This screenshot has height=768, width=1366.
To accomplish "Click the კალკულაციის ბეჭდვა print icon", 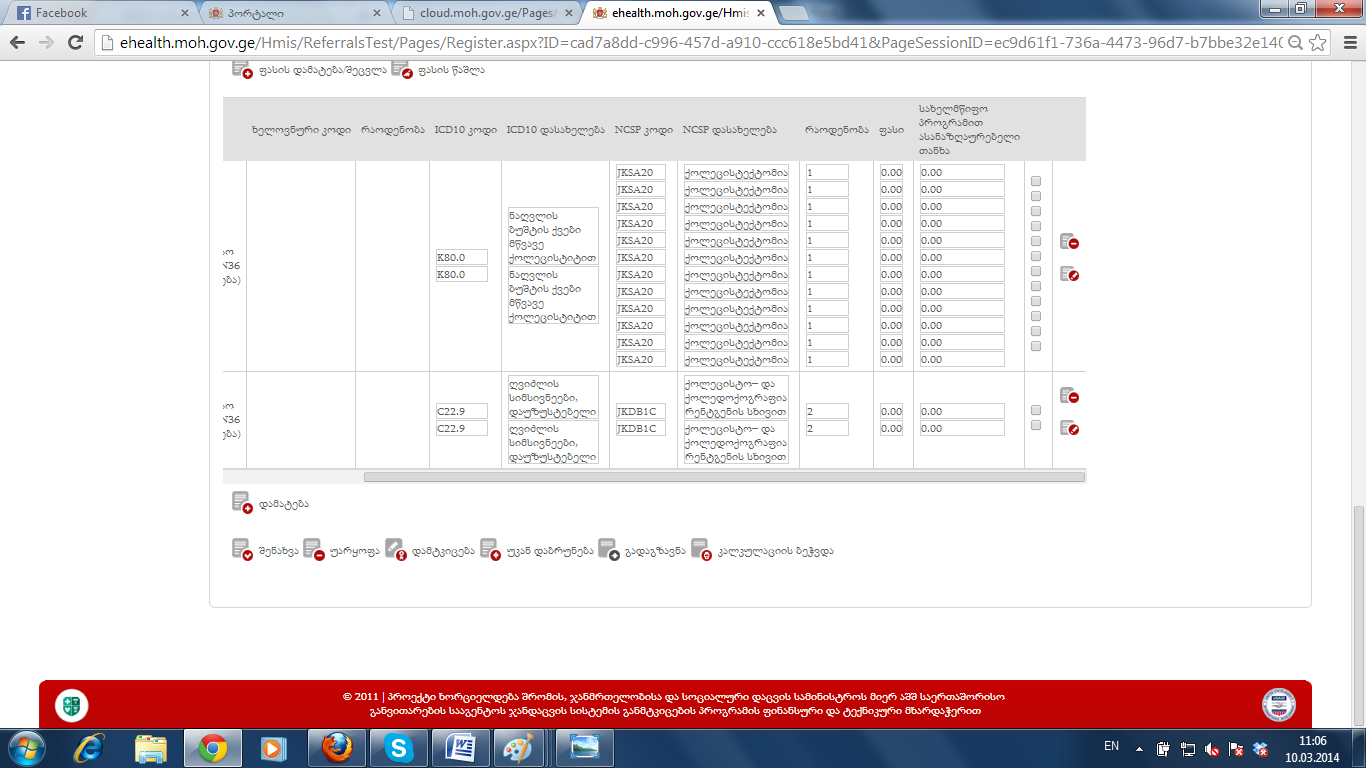I will click(701, 550).
